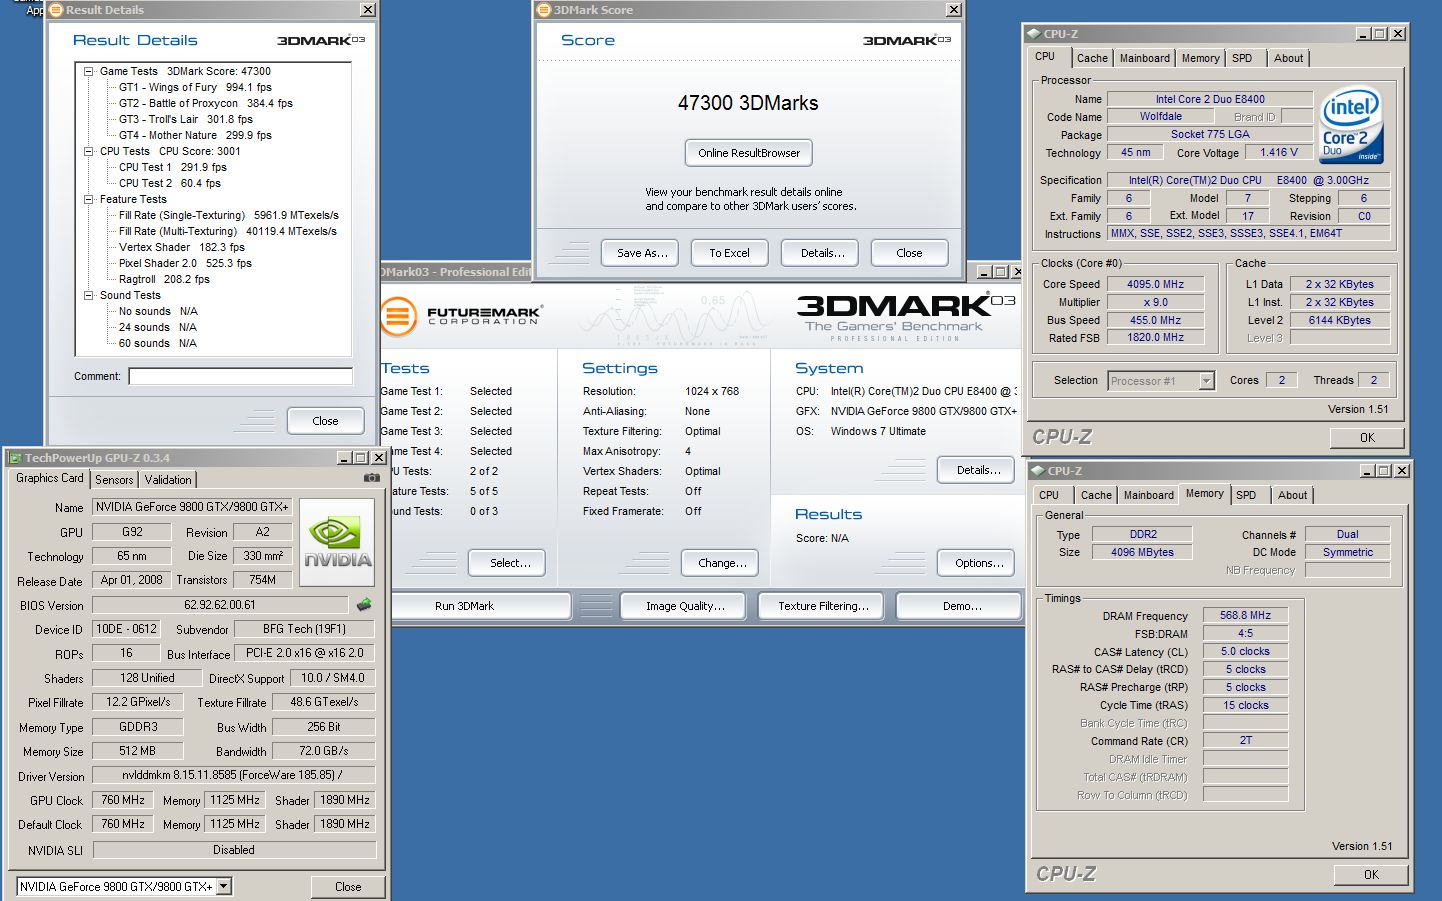This screenshot has width=1442, height=901.
Task: Select the Pixel Shader 2.0 result row
Action: pos(185,263)
